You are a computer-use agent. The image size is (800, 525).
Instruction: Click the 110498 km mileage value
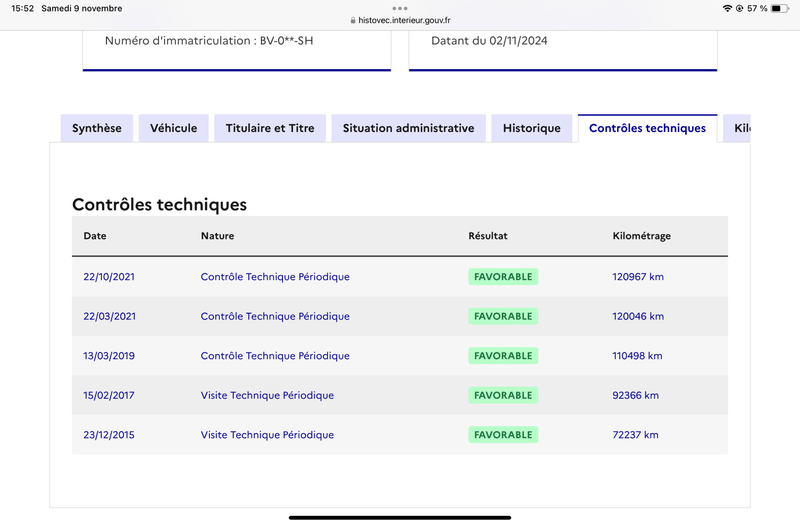pyautogui.click(x=637, y=356)
